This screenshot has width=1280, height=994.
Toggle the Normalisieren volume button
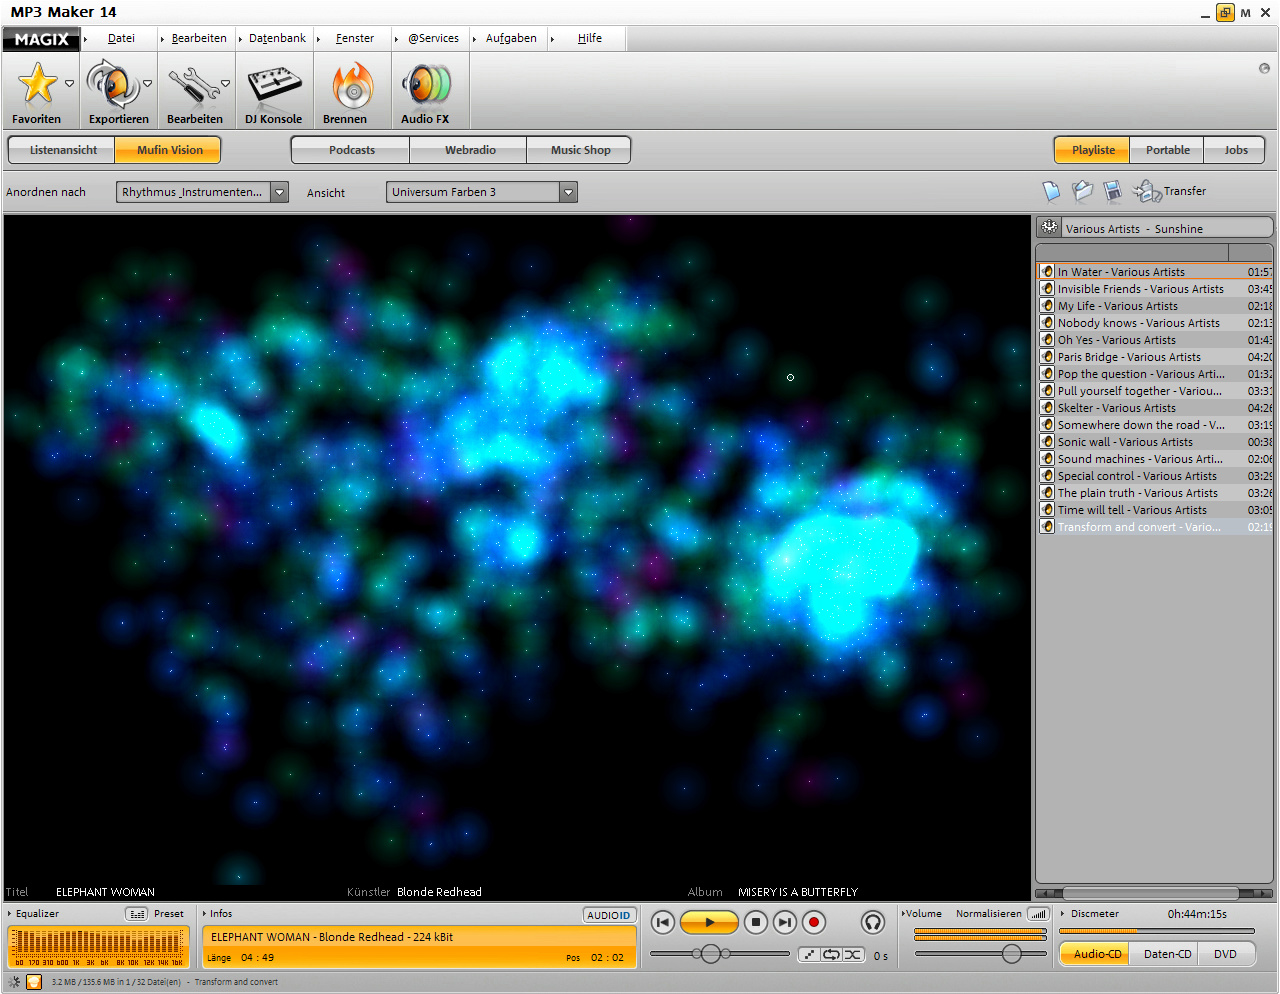[x=1038, y=914]
